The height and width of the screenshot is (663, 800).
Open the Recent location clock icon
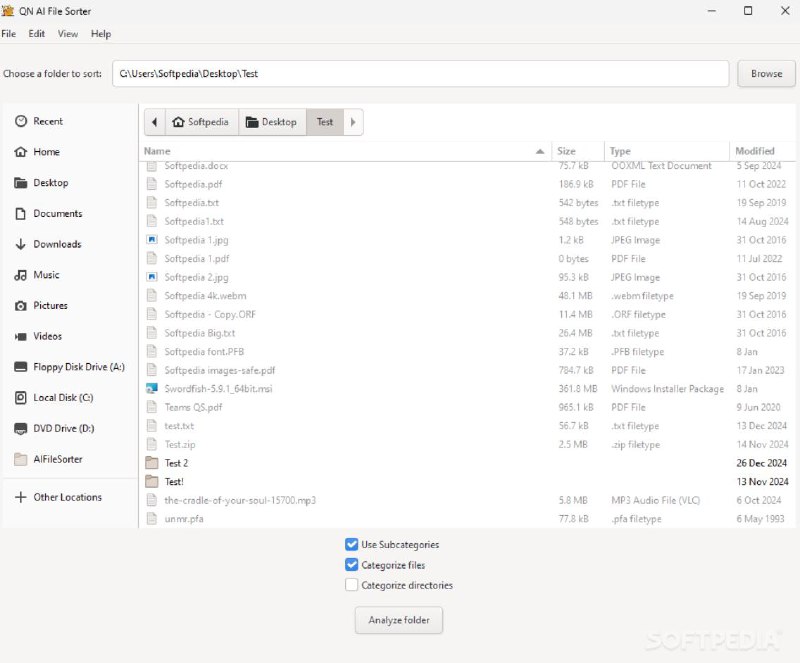tap(20, 121)
